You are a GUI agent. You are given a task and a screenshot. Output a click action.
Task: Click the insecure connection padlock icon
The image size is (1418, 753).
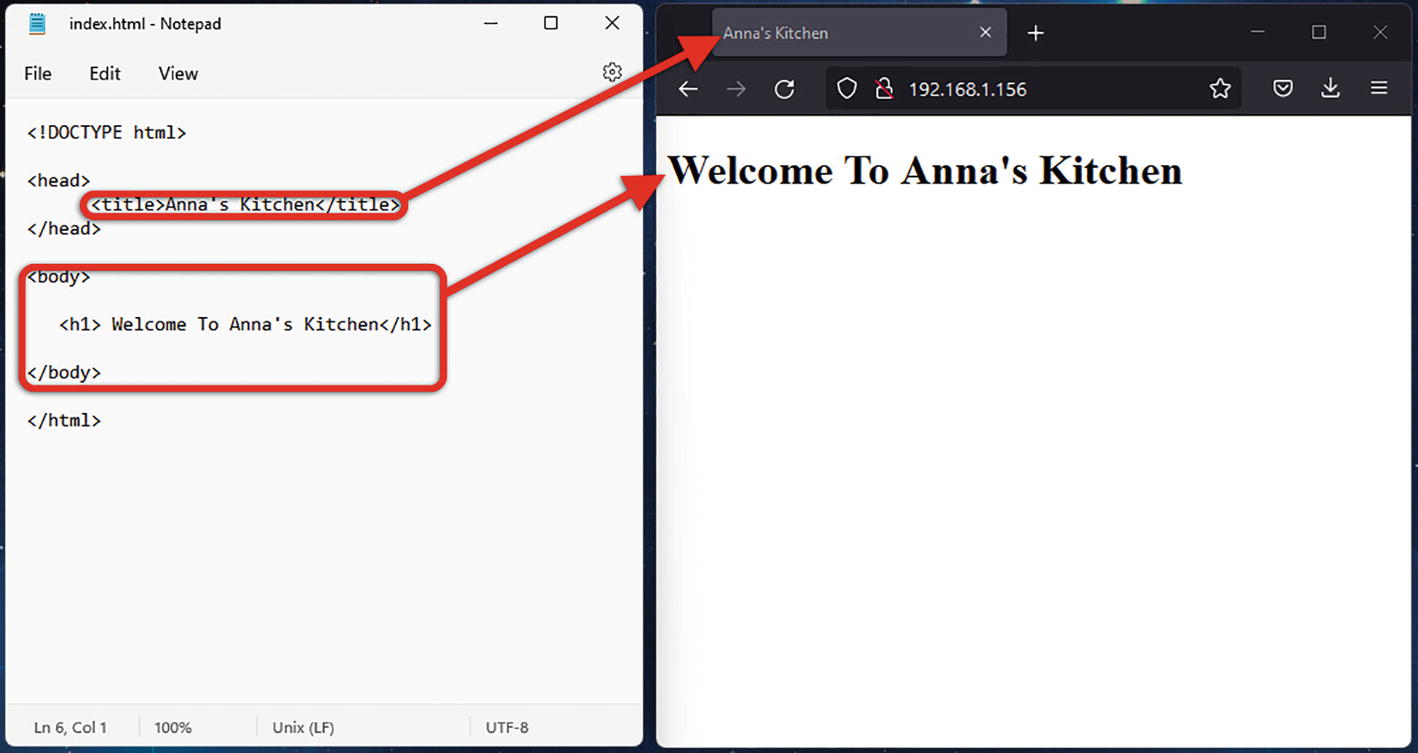click(883, 89)
